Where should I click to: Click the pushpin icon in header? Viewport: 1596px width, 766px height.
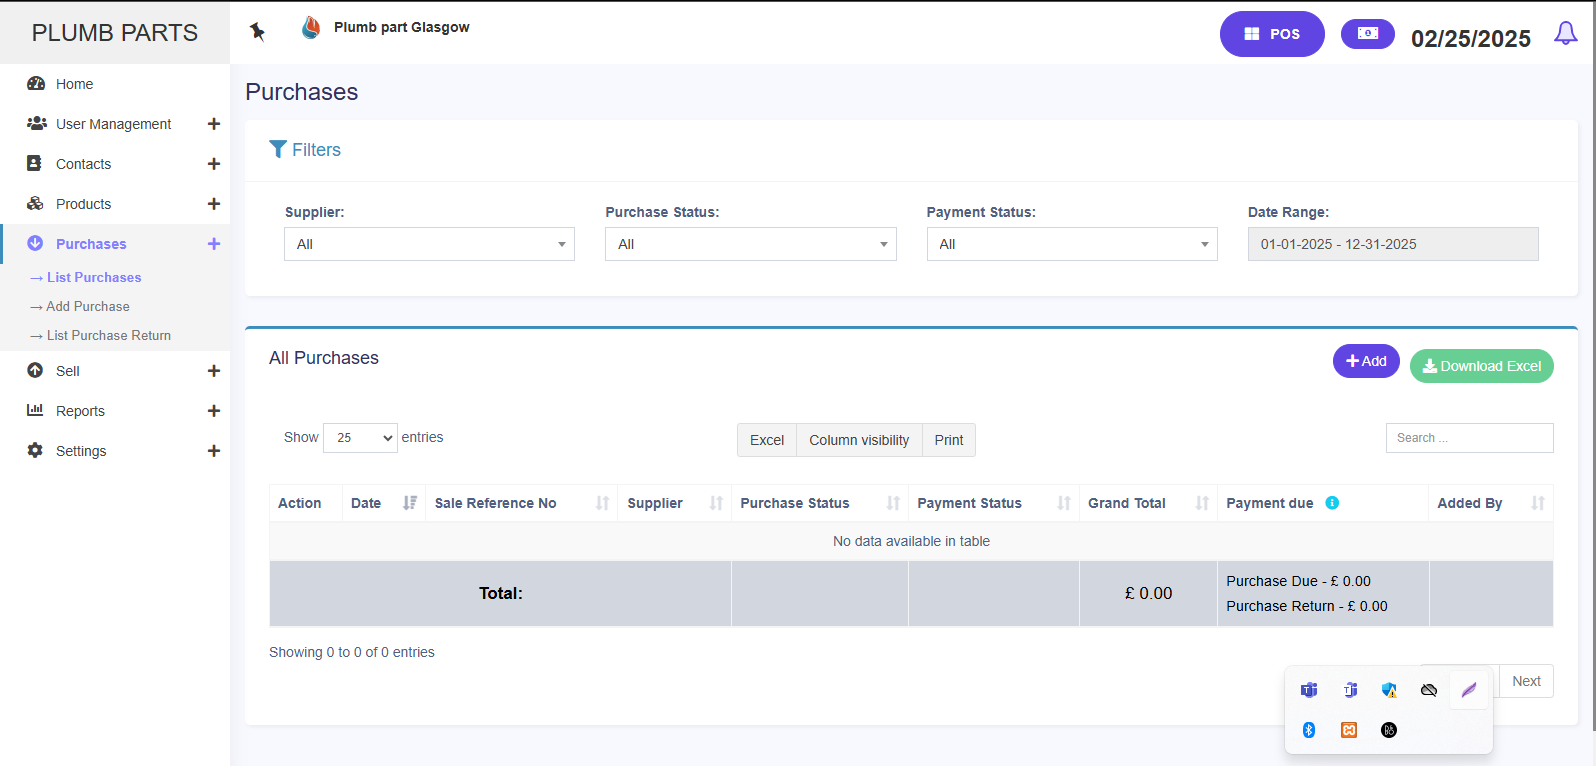[257, 32]
